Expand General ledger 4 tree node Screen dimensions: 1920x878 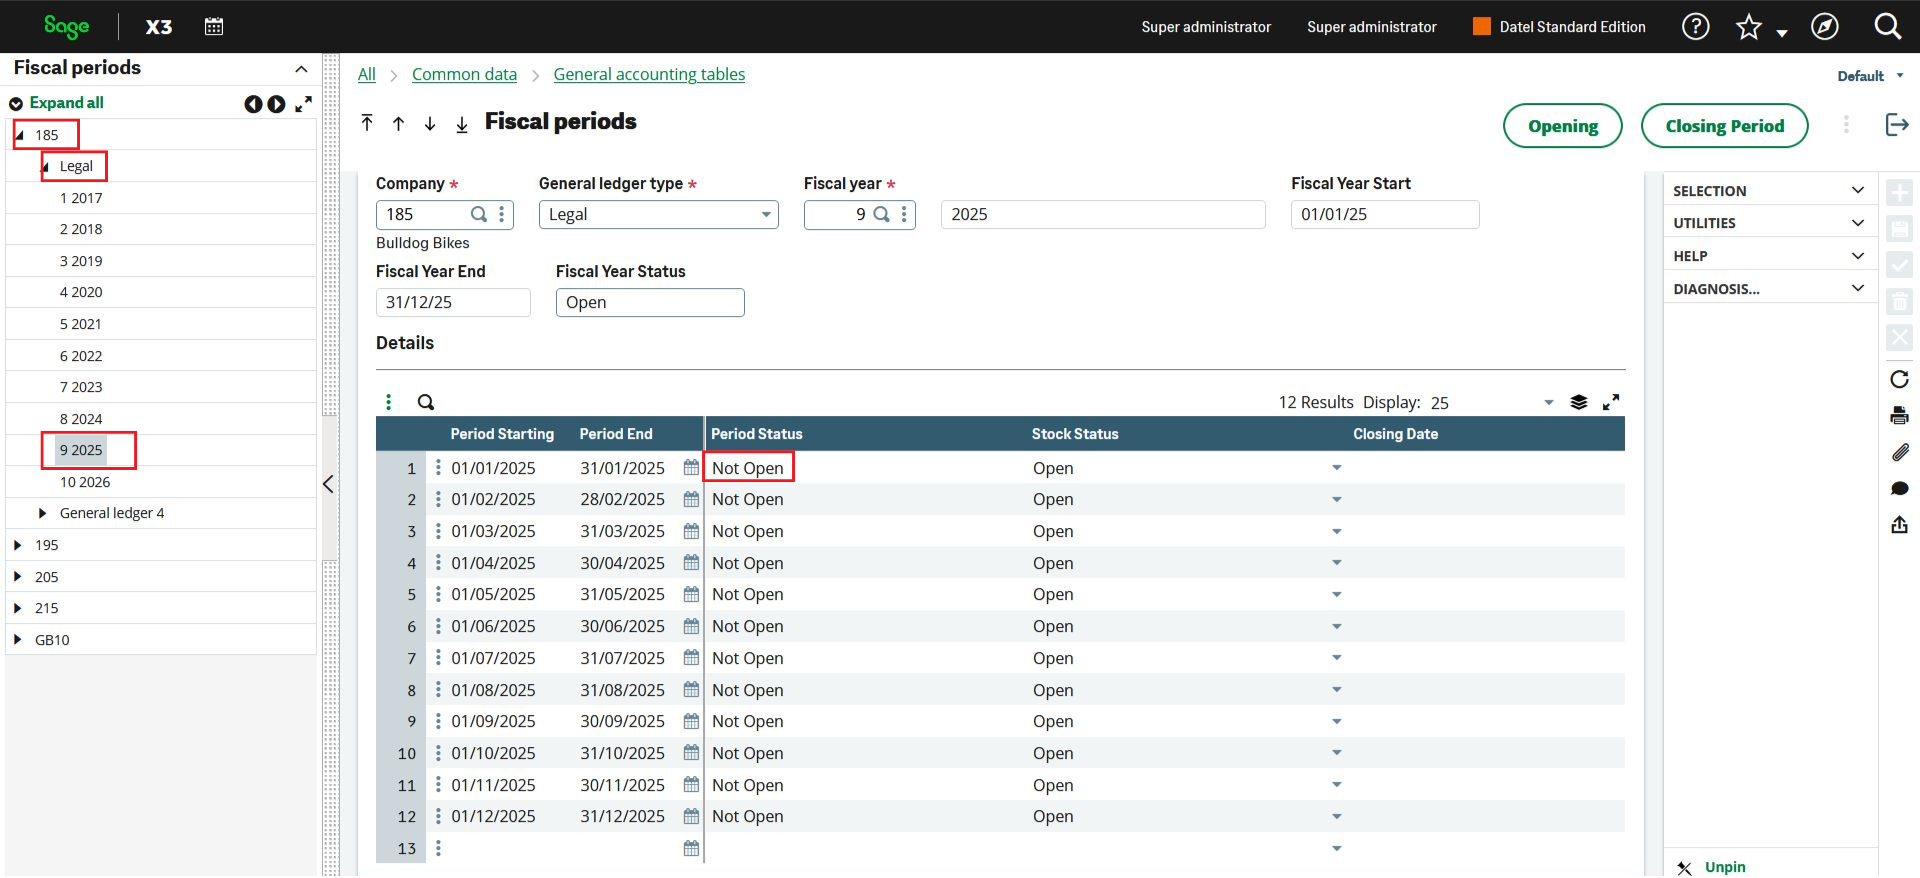(42, 513)
